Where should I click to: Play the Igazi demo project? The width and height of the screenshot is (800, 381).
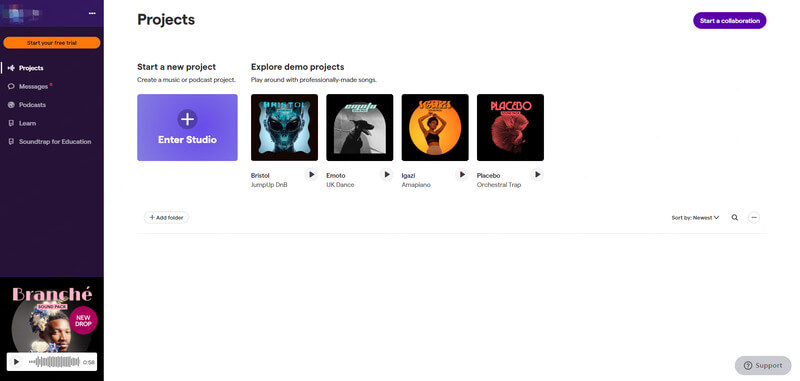pyautogui.click(x=462, y=175)
